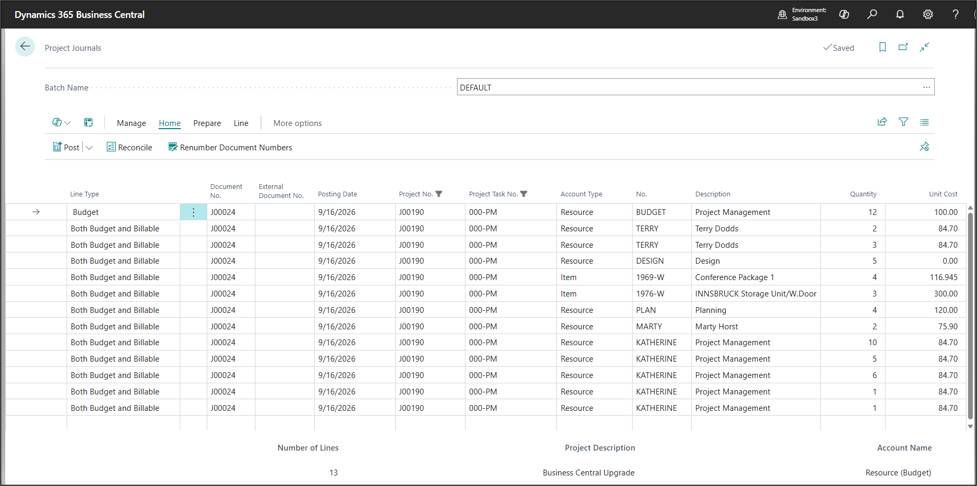
Task: Open the Copilot menu in the action bar
Action: coord(61,123)
